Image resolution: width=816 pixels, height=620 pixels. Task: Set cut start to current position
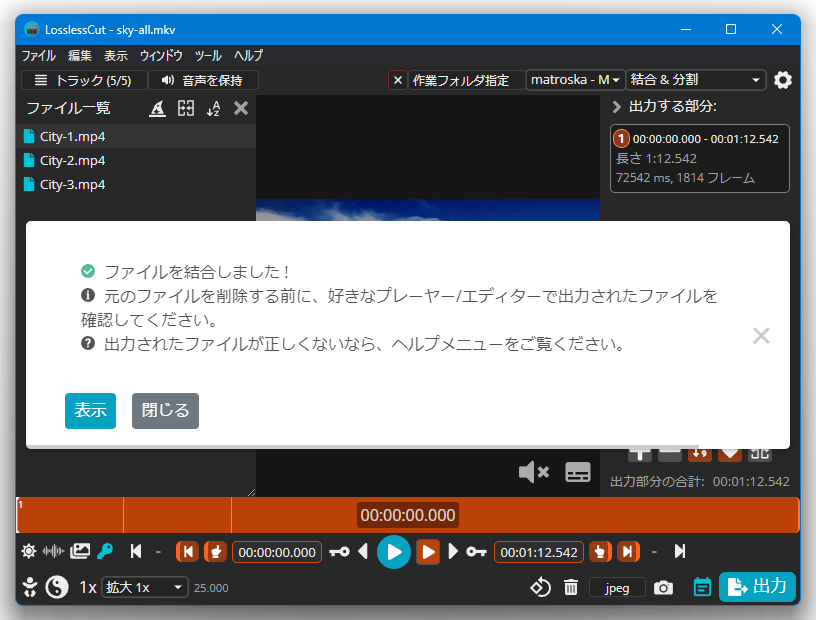[x=215, y=552]
